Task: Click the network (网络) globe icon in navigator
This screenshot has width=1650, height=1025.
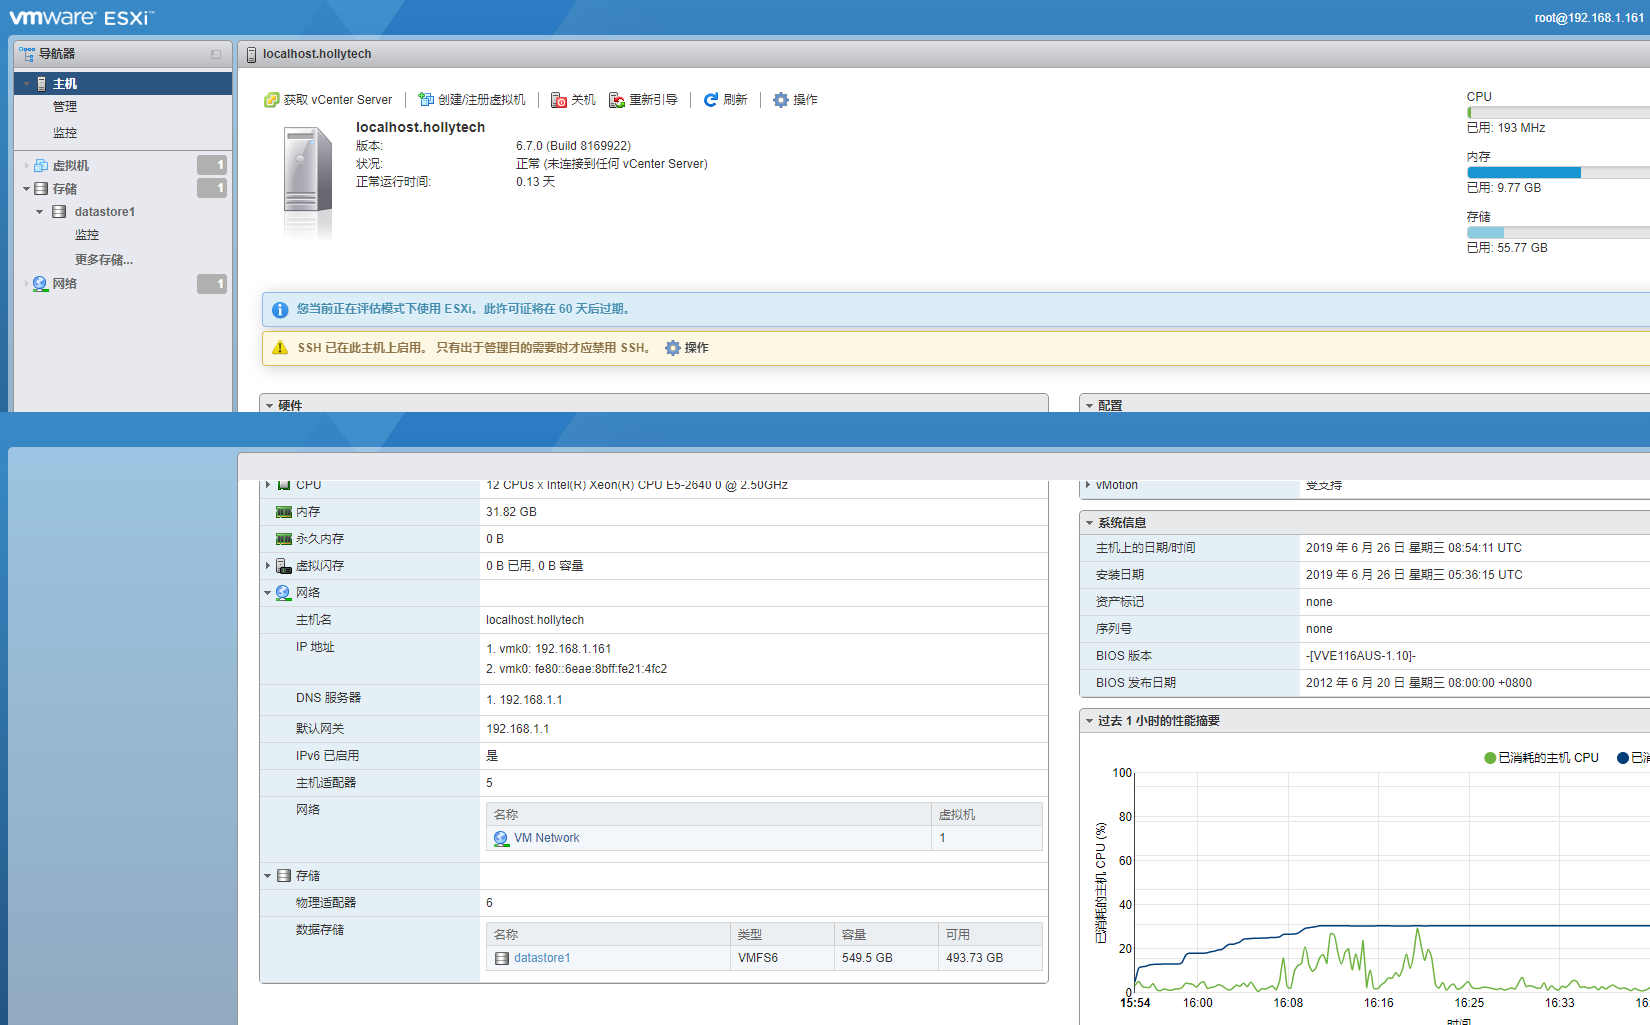Action: pos(40,284)
